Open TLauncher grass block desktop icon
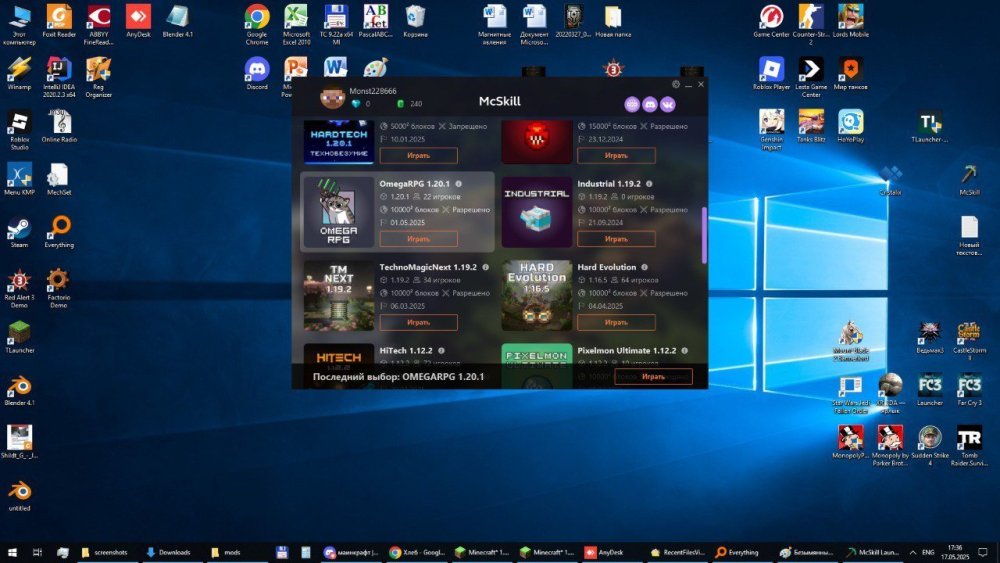The width and height of the screenshot is (1000, 563). [19, 337]
